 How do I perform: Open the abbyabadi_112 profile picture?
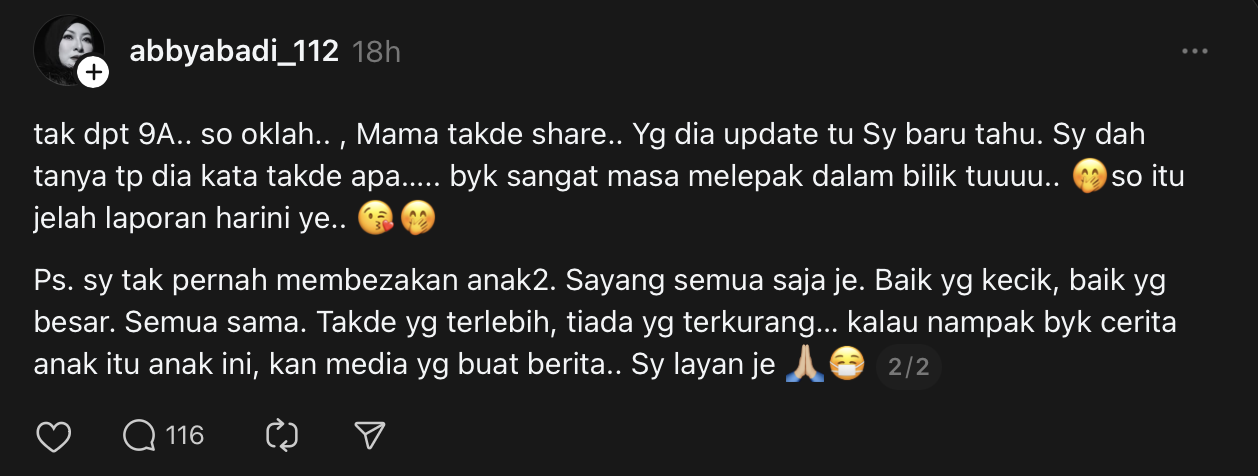coord(68,50)
